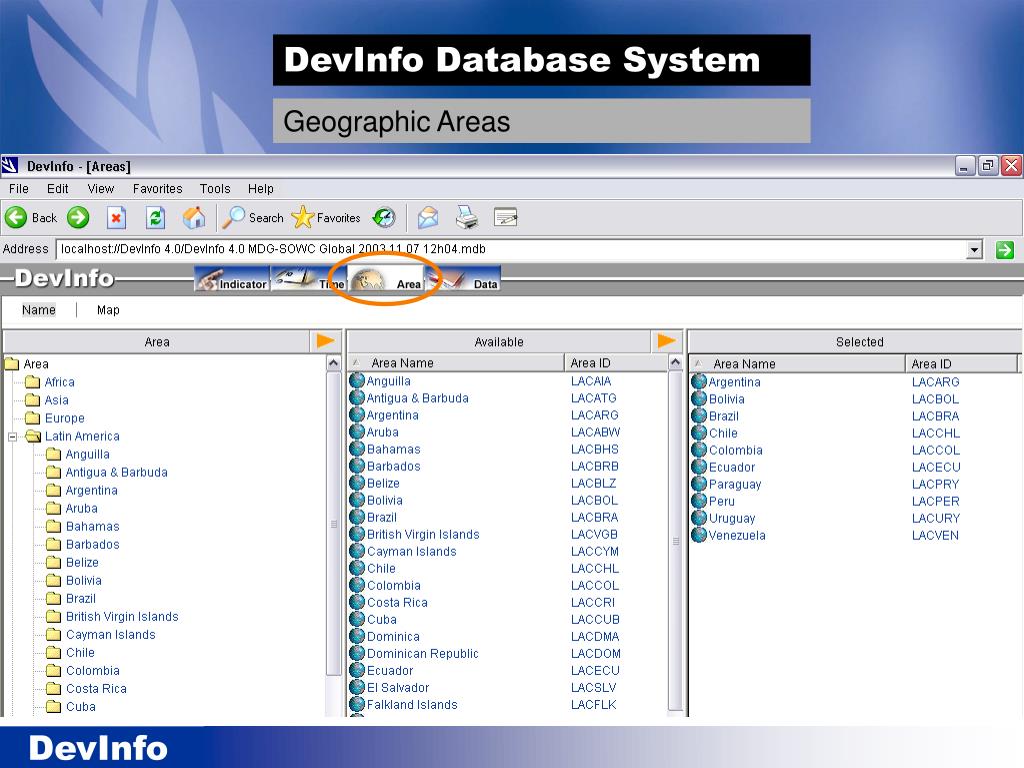Open the Tools menu
1024x768 pixels.
[x=215, y=189]
